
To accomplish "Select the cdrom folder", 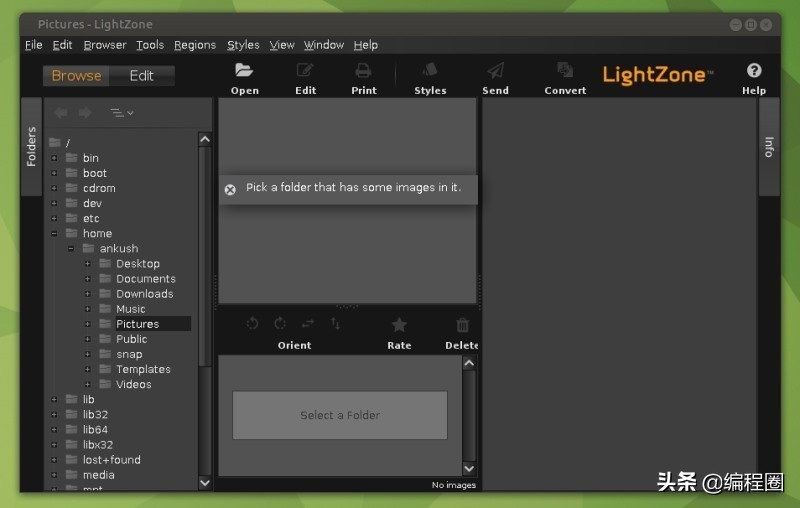I will pyautogui.click(x=99, y=188).
